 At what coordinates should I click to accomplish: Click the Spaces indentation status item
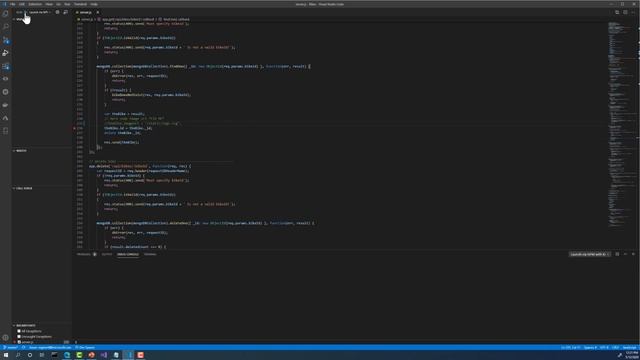(x=590, y=347)
